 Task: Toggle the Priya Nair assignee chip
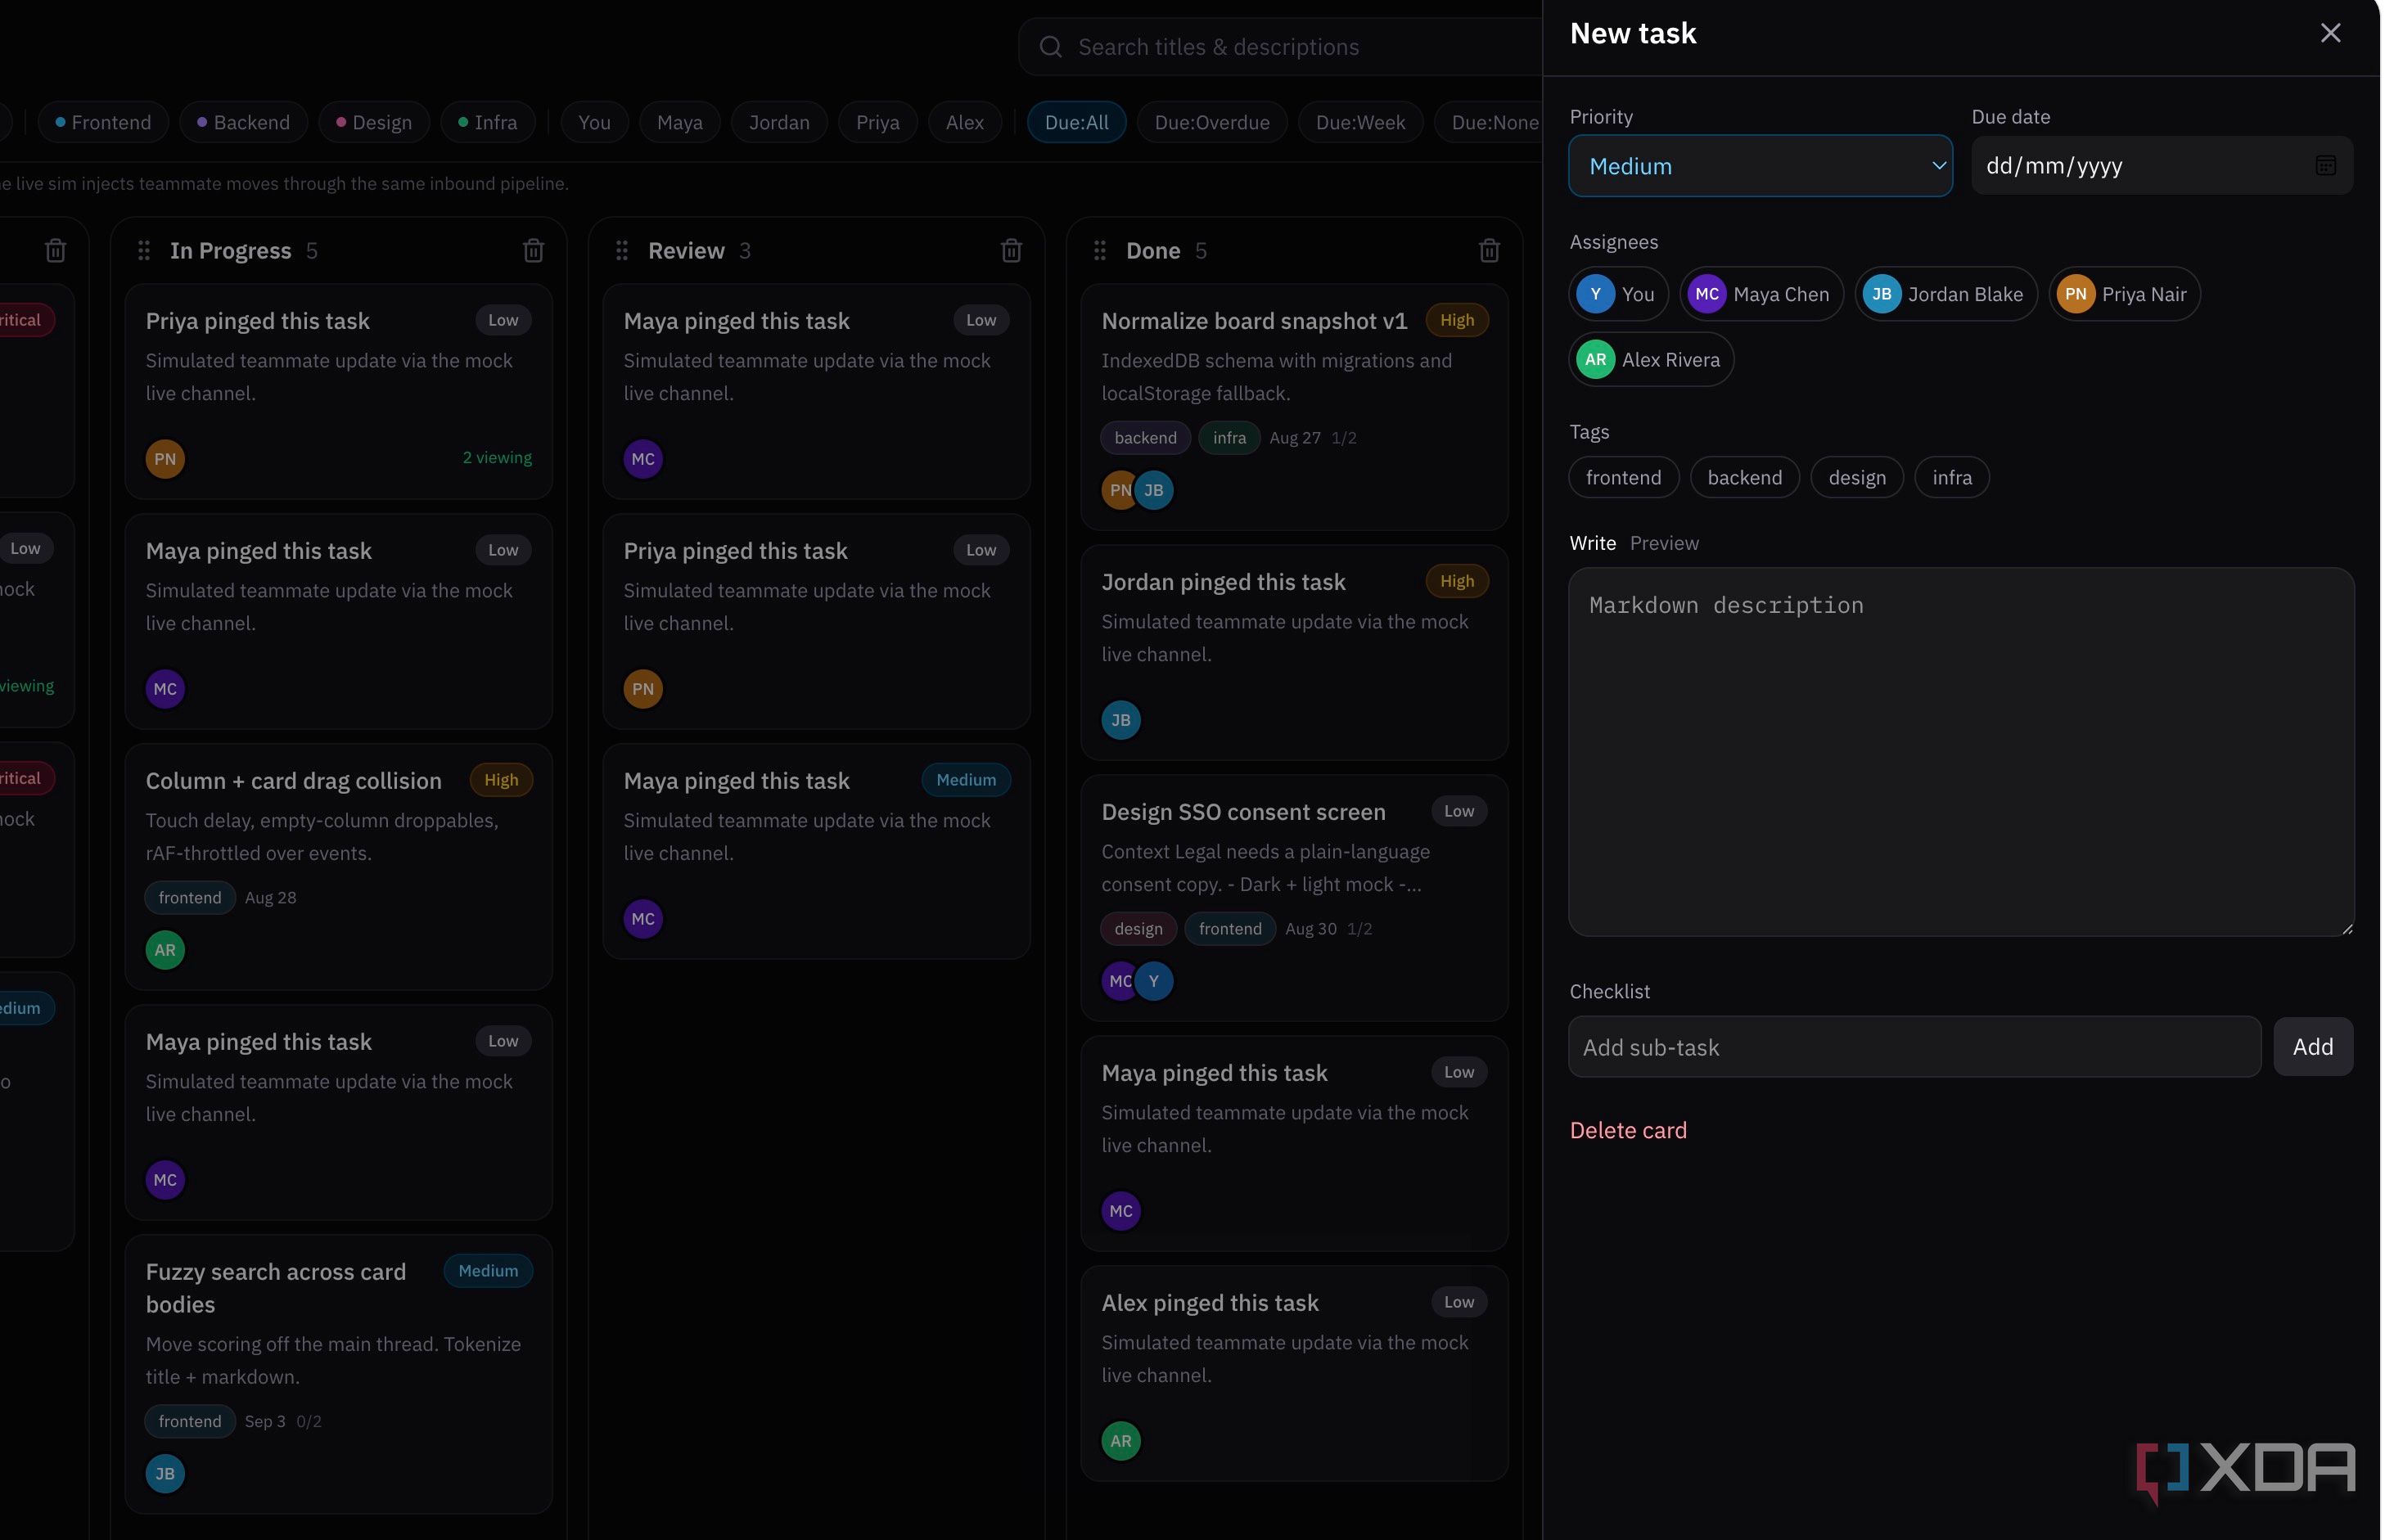[x=2123, y=294]
